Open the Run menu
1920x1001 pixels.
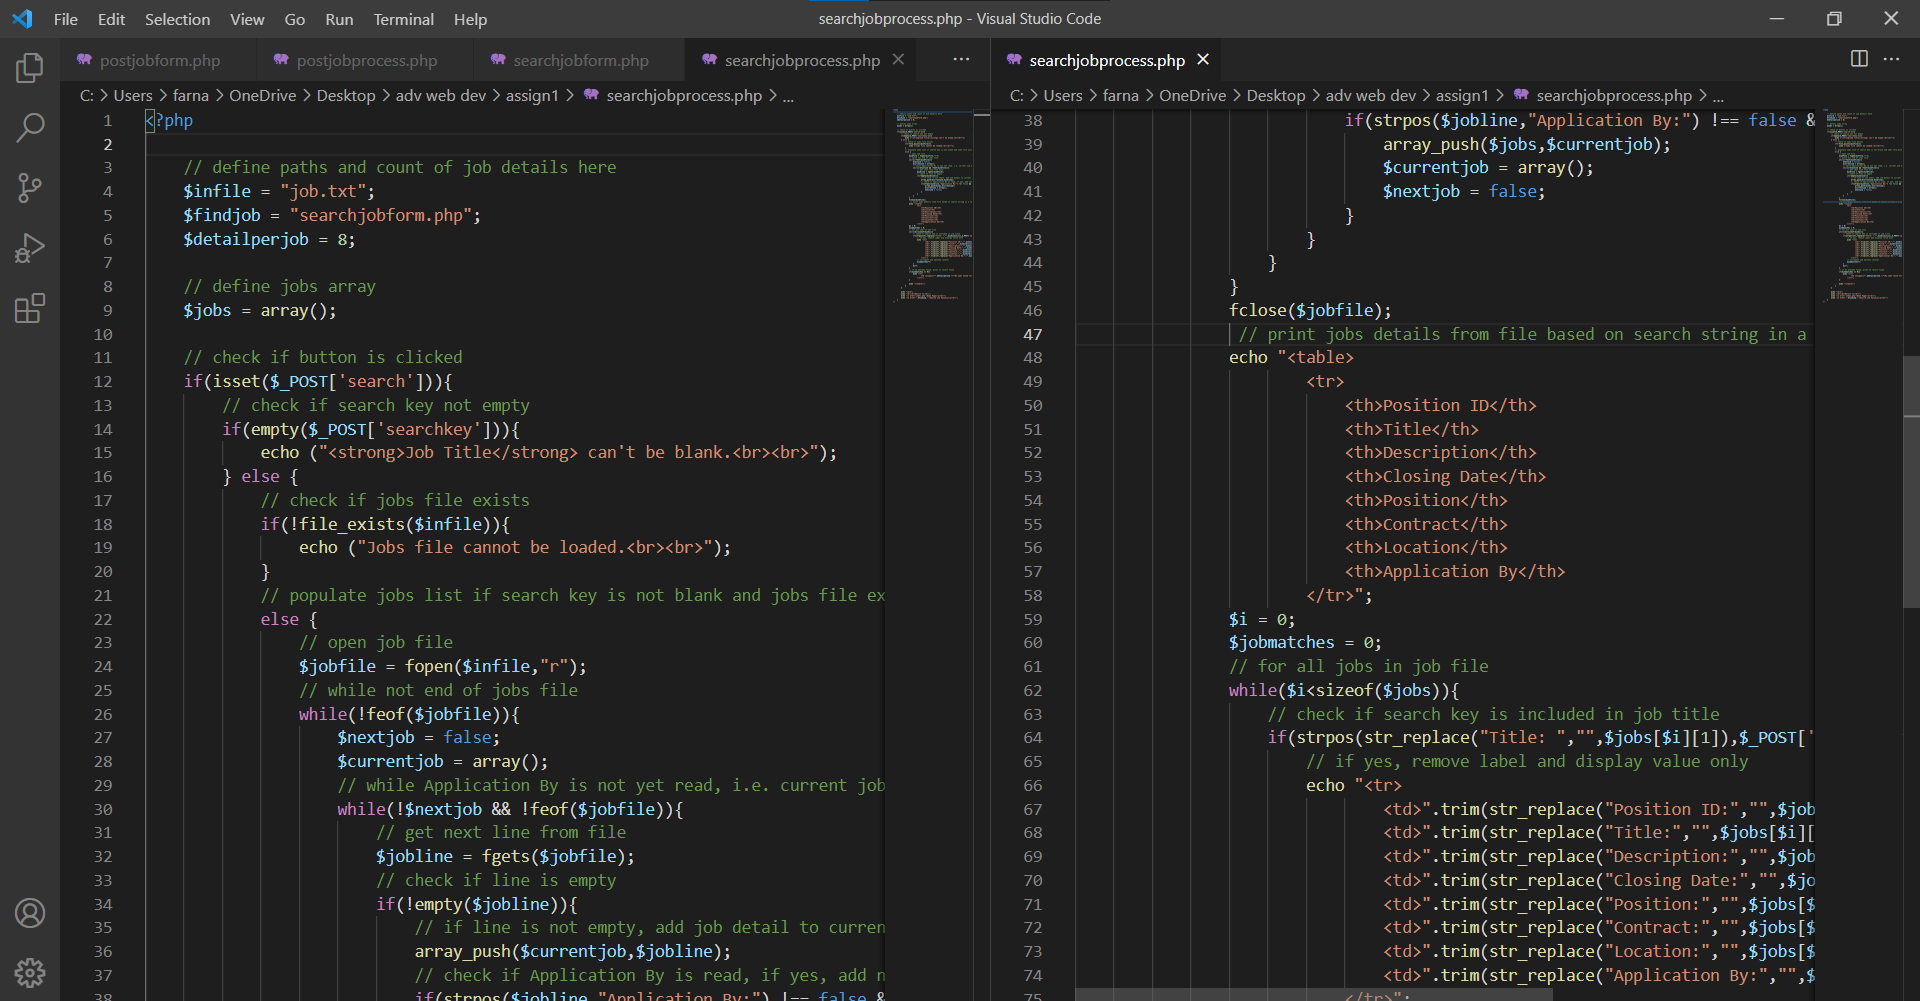339,19
